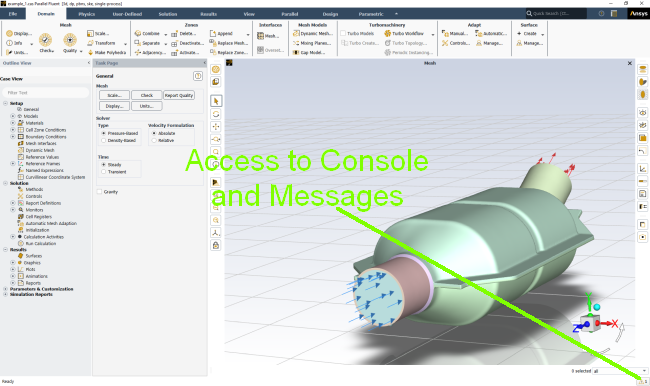Enable the Gravity checkbox
Screen dimensions: 650x386
(99, 192)
